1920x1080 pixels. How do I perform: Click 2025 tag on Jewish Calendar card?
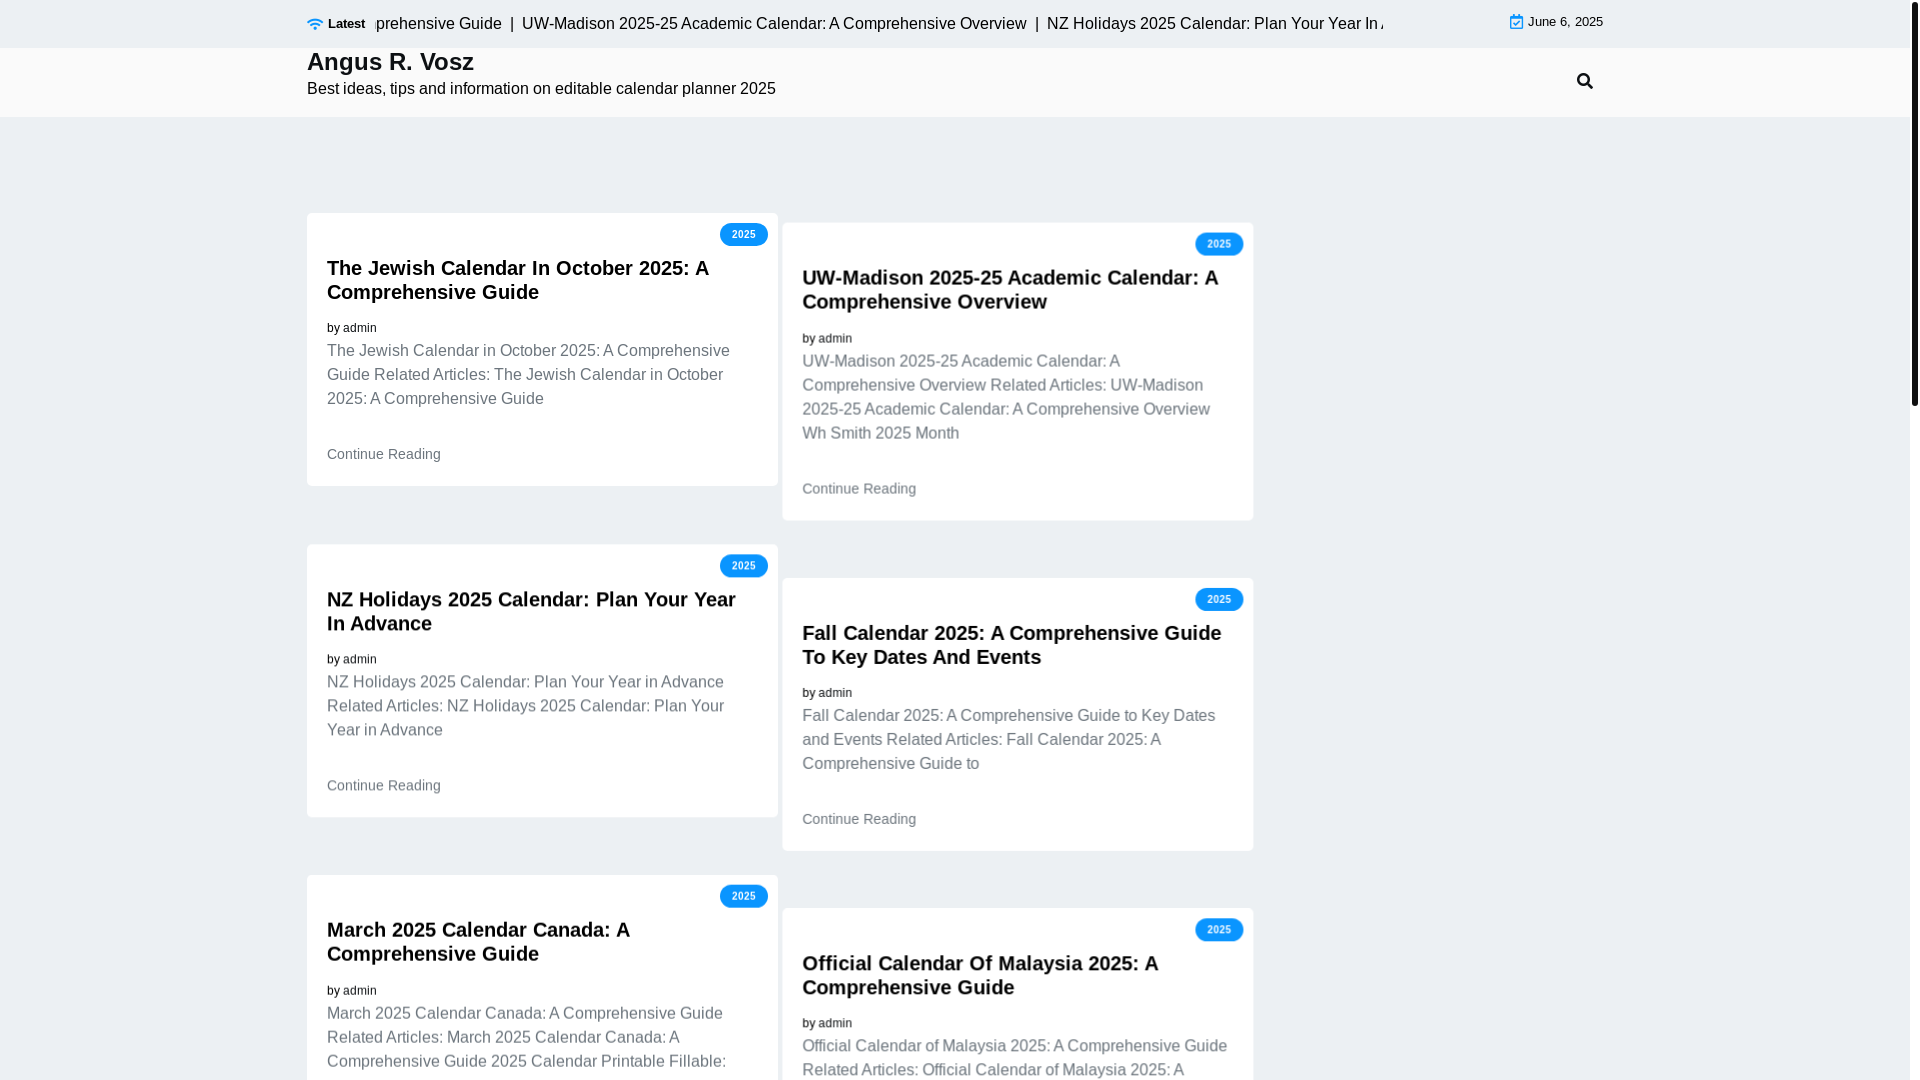pos(744,234)
